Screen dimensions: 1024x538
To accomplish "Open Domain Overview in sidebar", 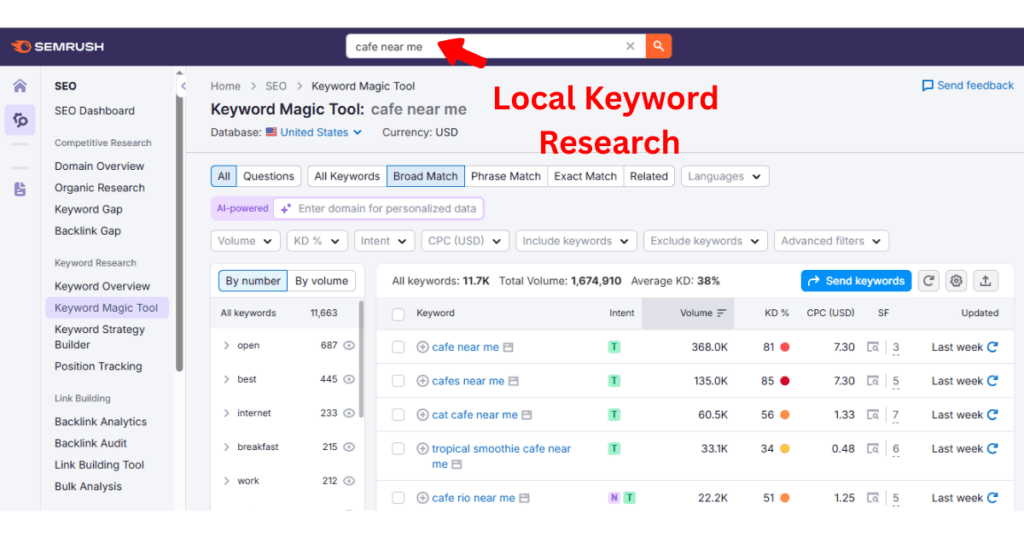I will (99, 166).
